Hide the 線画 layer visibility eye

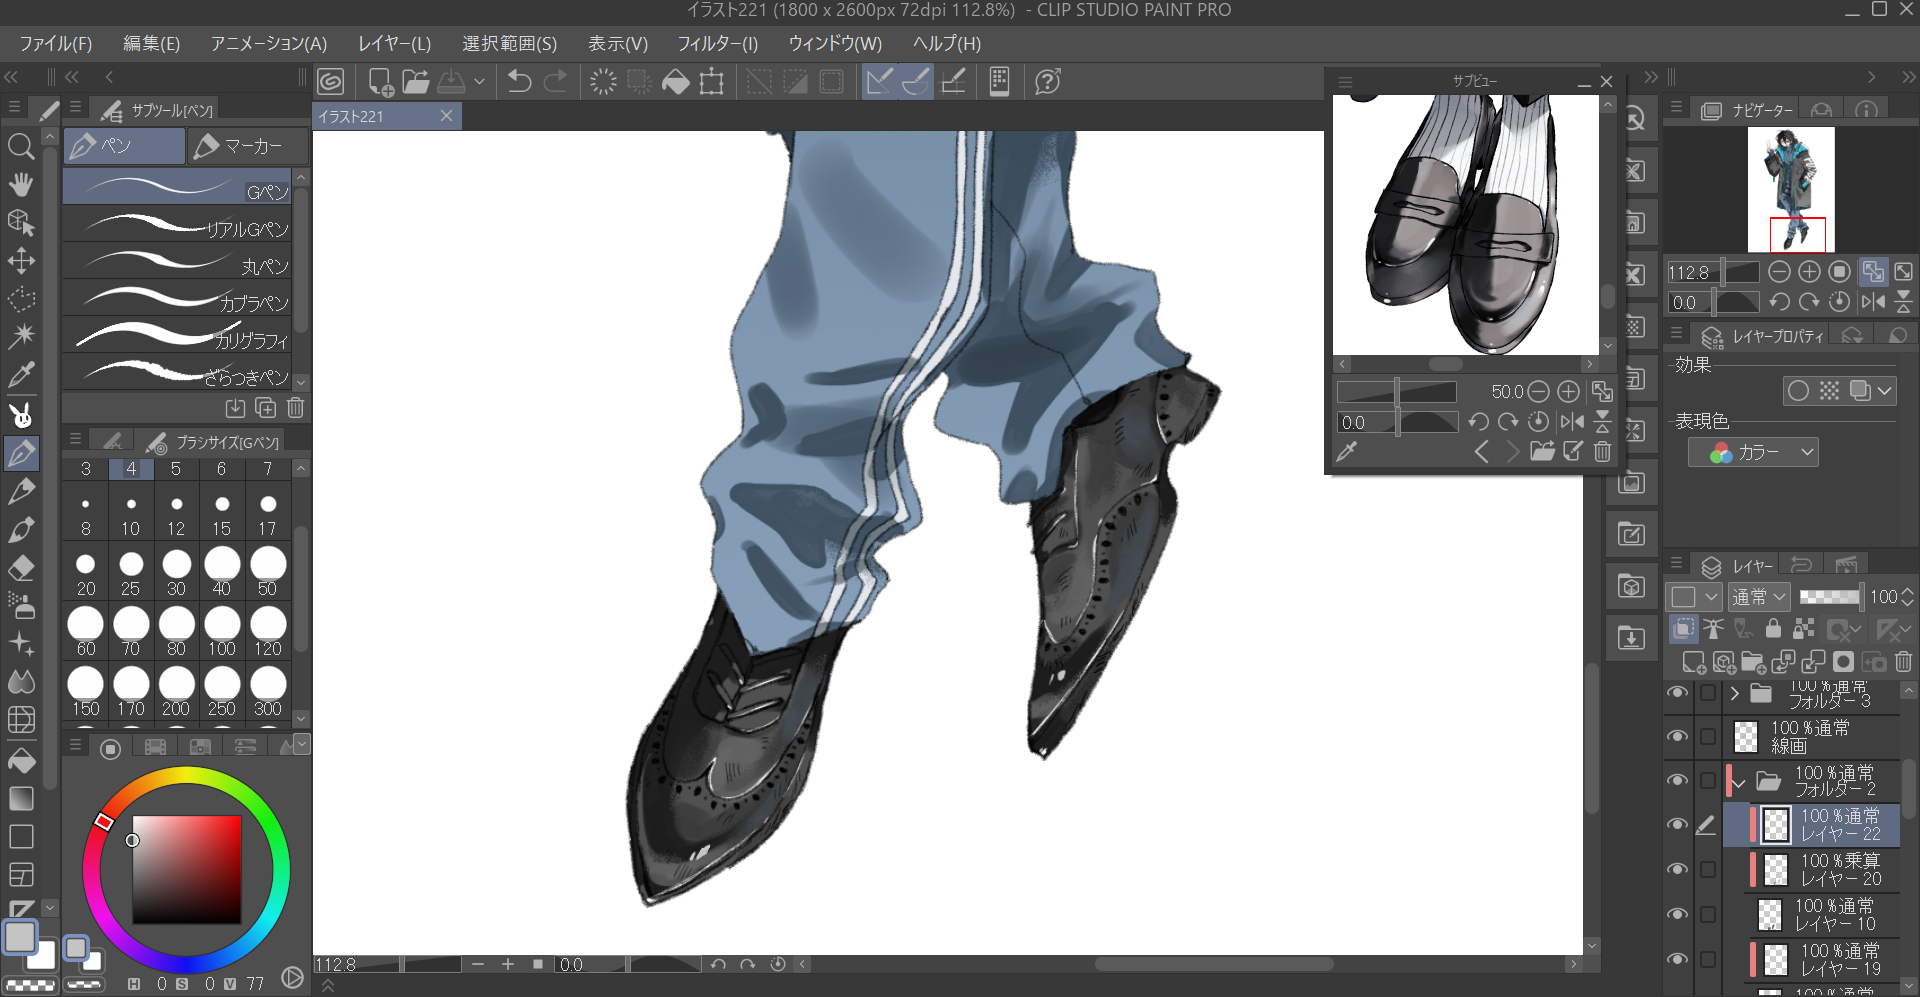coord(1677,737)
